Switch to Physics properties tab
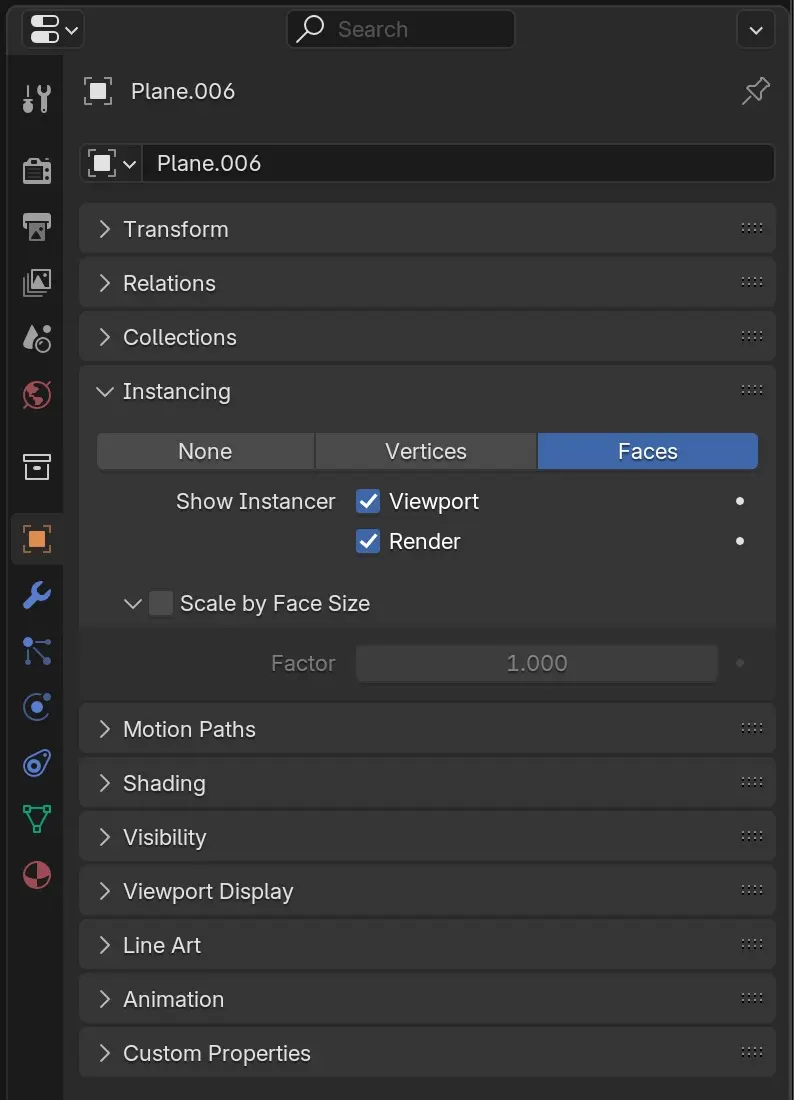Image resolution: width=794 pixels, height=1100 pixels. [x=37, y=708]
